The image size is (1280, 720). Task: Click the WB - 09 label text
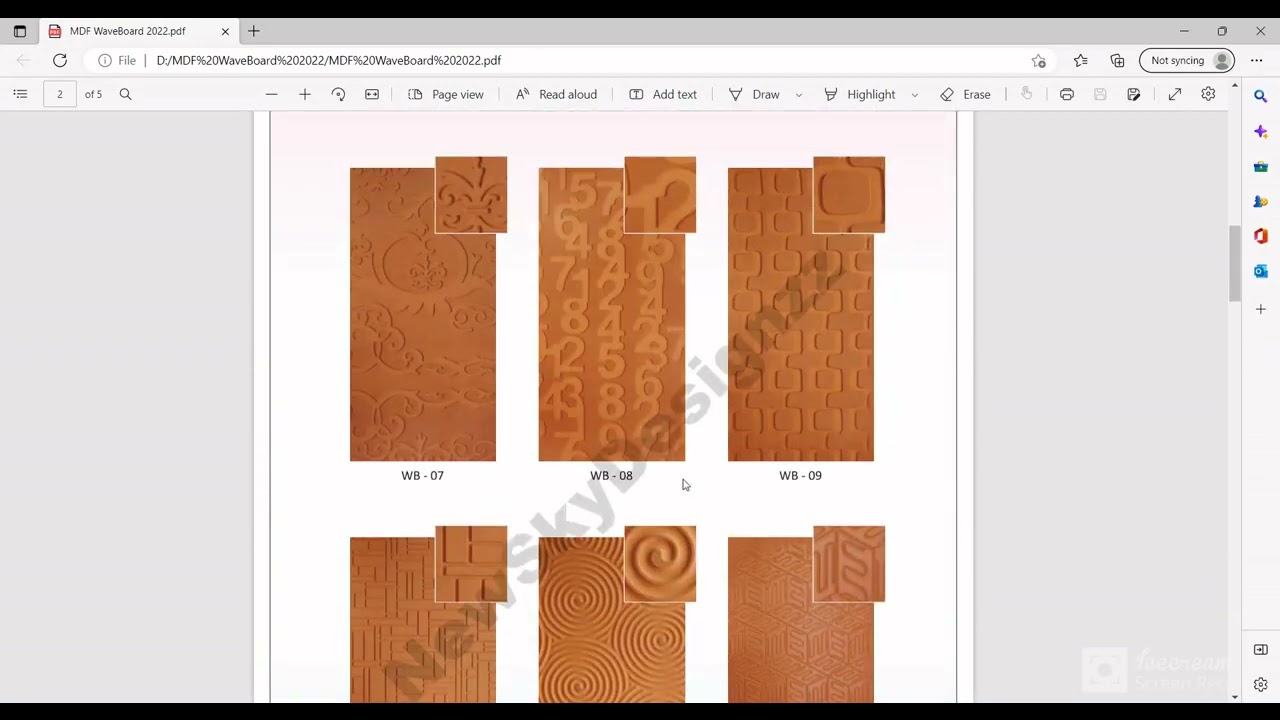click(x=800, y=476)
